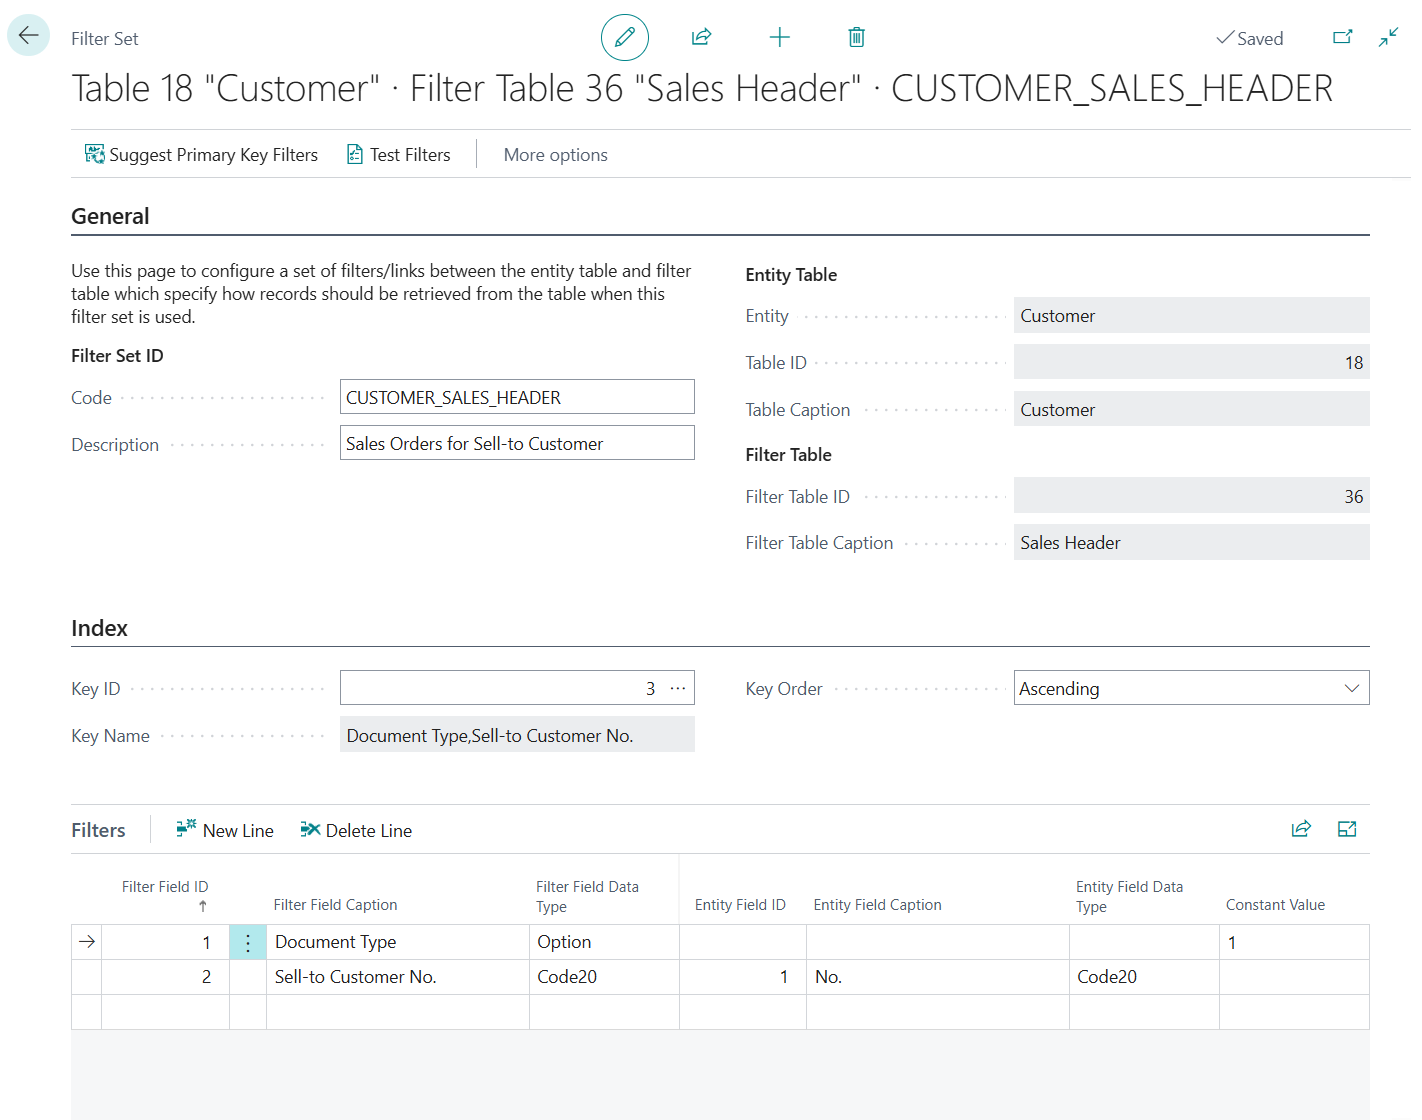
Task: Collapse the Index section heading
Action: (x=99, y=629)
